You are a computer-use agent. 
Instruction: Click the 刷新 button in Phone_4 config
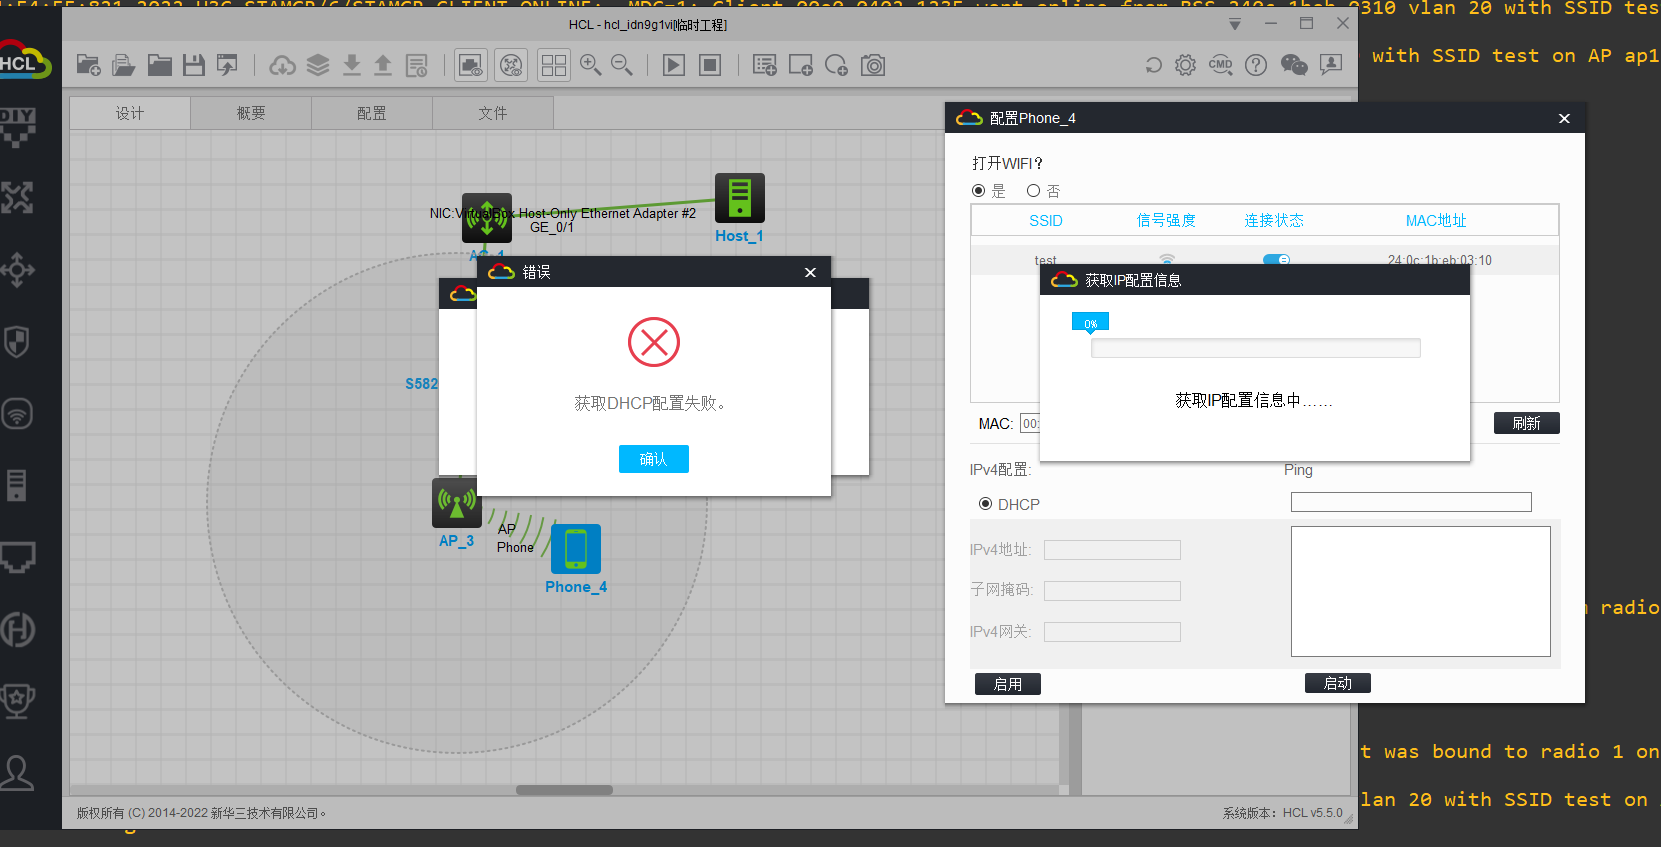pyautogui.click(x=1527, y=423)
